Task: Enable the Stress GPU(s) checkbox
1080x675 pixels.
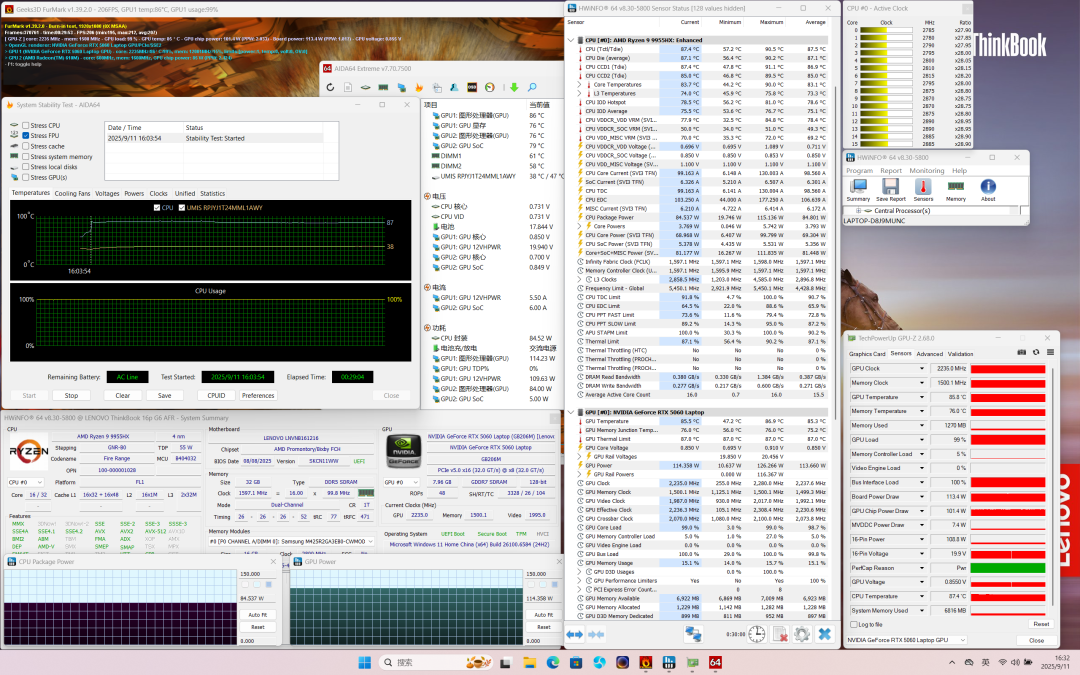Action: [x=25, y=177]
